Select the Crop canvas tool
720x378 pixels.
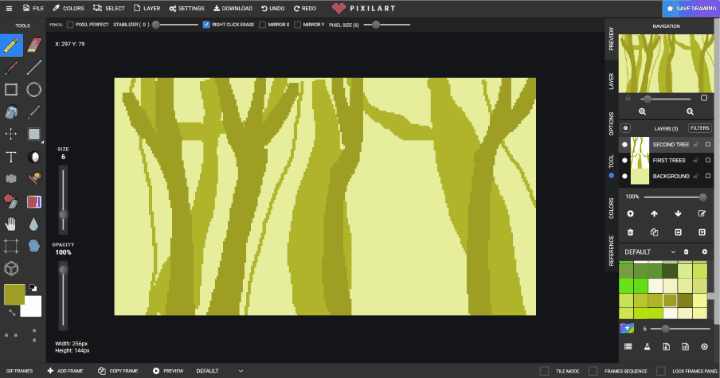[11, 246]
